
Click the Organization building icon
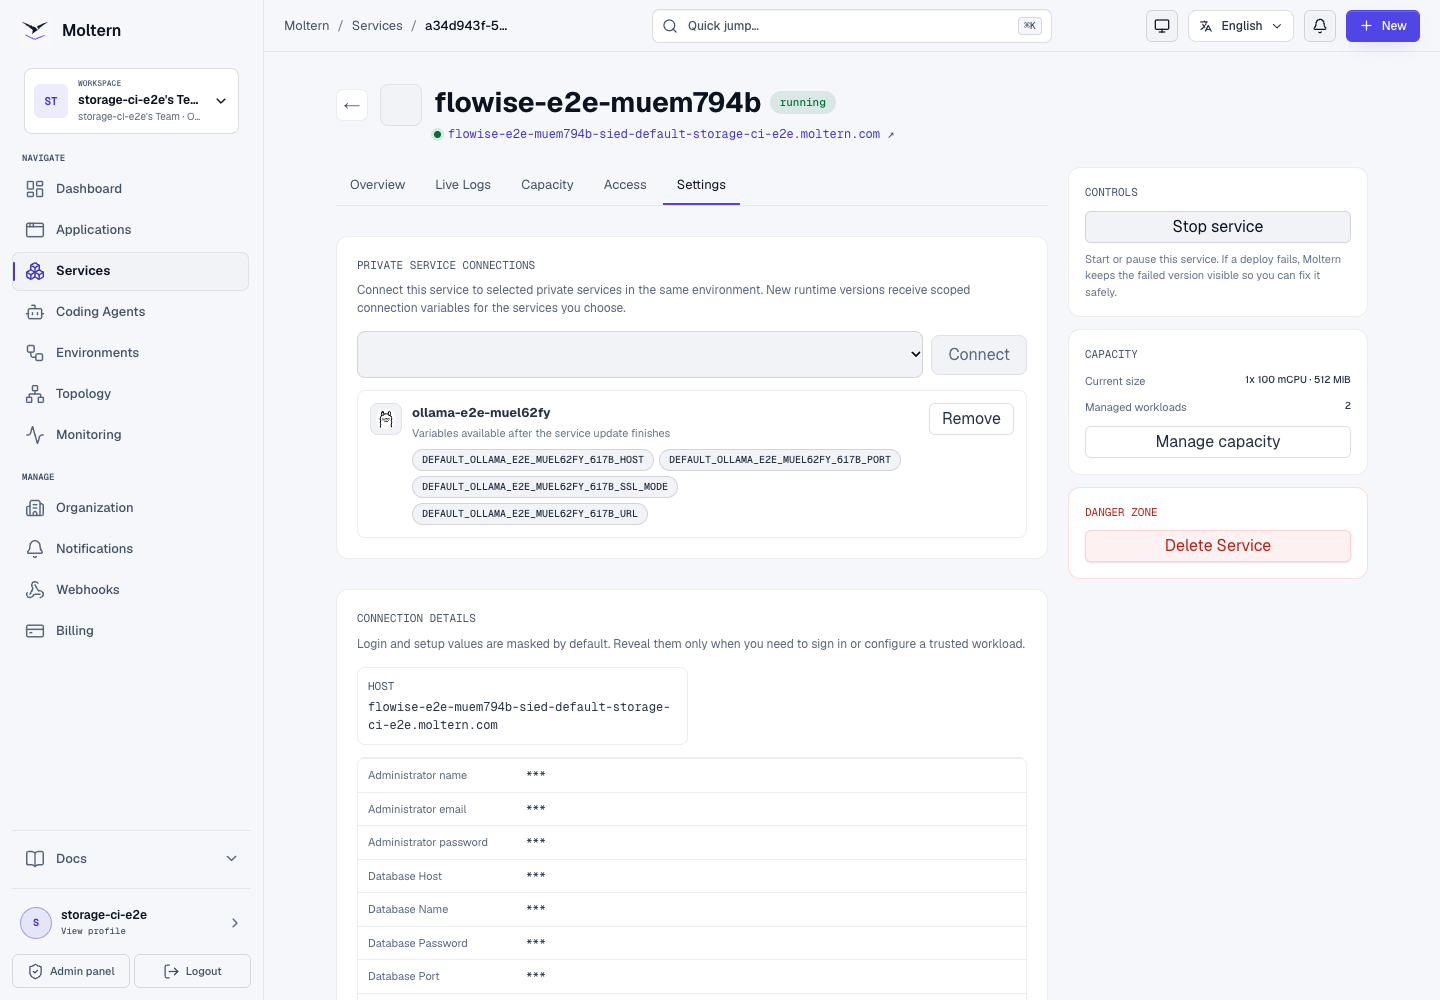(x=35, y=508)
